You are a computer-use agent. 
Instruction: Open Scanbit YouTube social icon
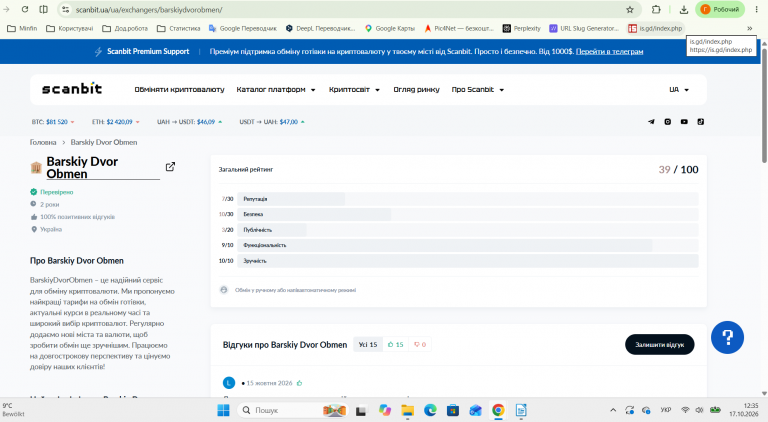click(684, 122)
